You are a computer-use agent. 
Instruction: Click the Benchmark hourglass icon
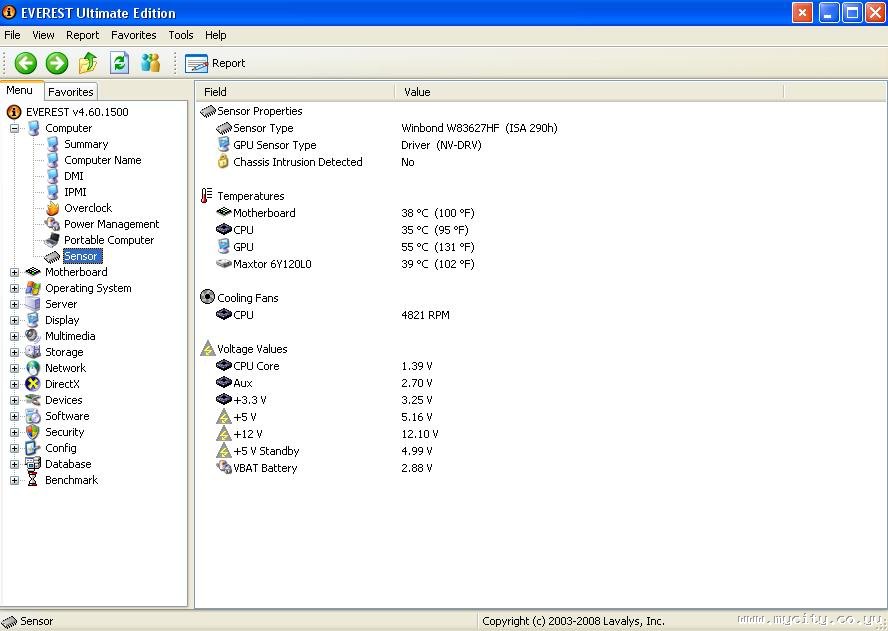point(33,480)
